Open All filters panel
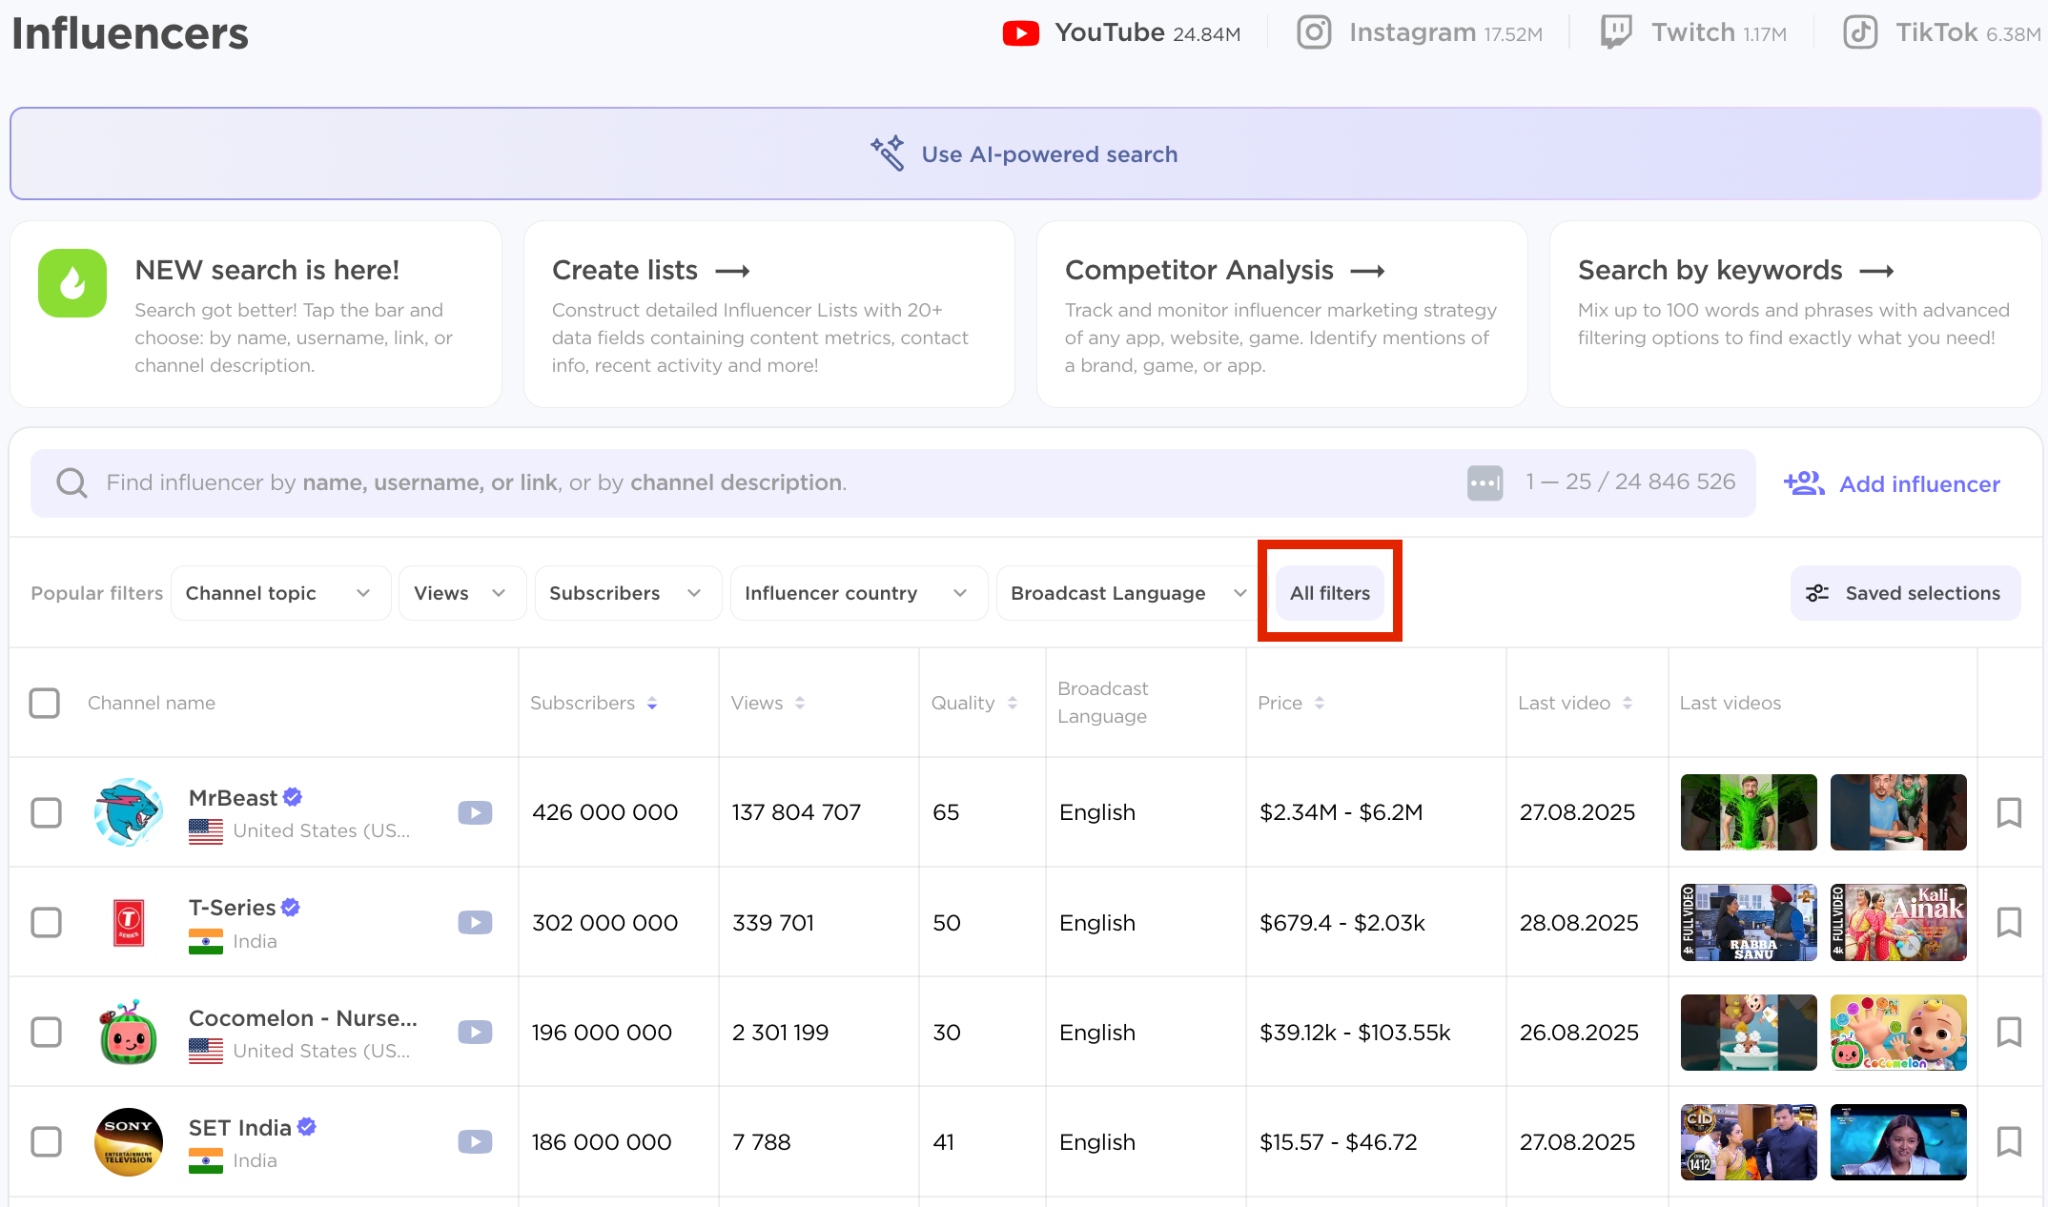Image resolution: width=2048 pixels, height=1207 pixels. click(x=1329, y=593)
